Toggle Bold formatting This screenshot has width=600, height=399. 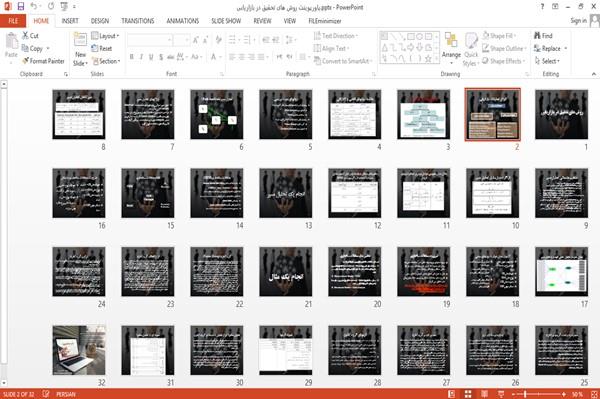[132, 57]
